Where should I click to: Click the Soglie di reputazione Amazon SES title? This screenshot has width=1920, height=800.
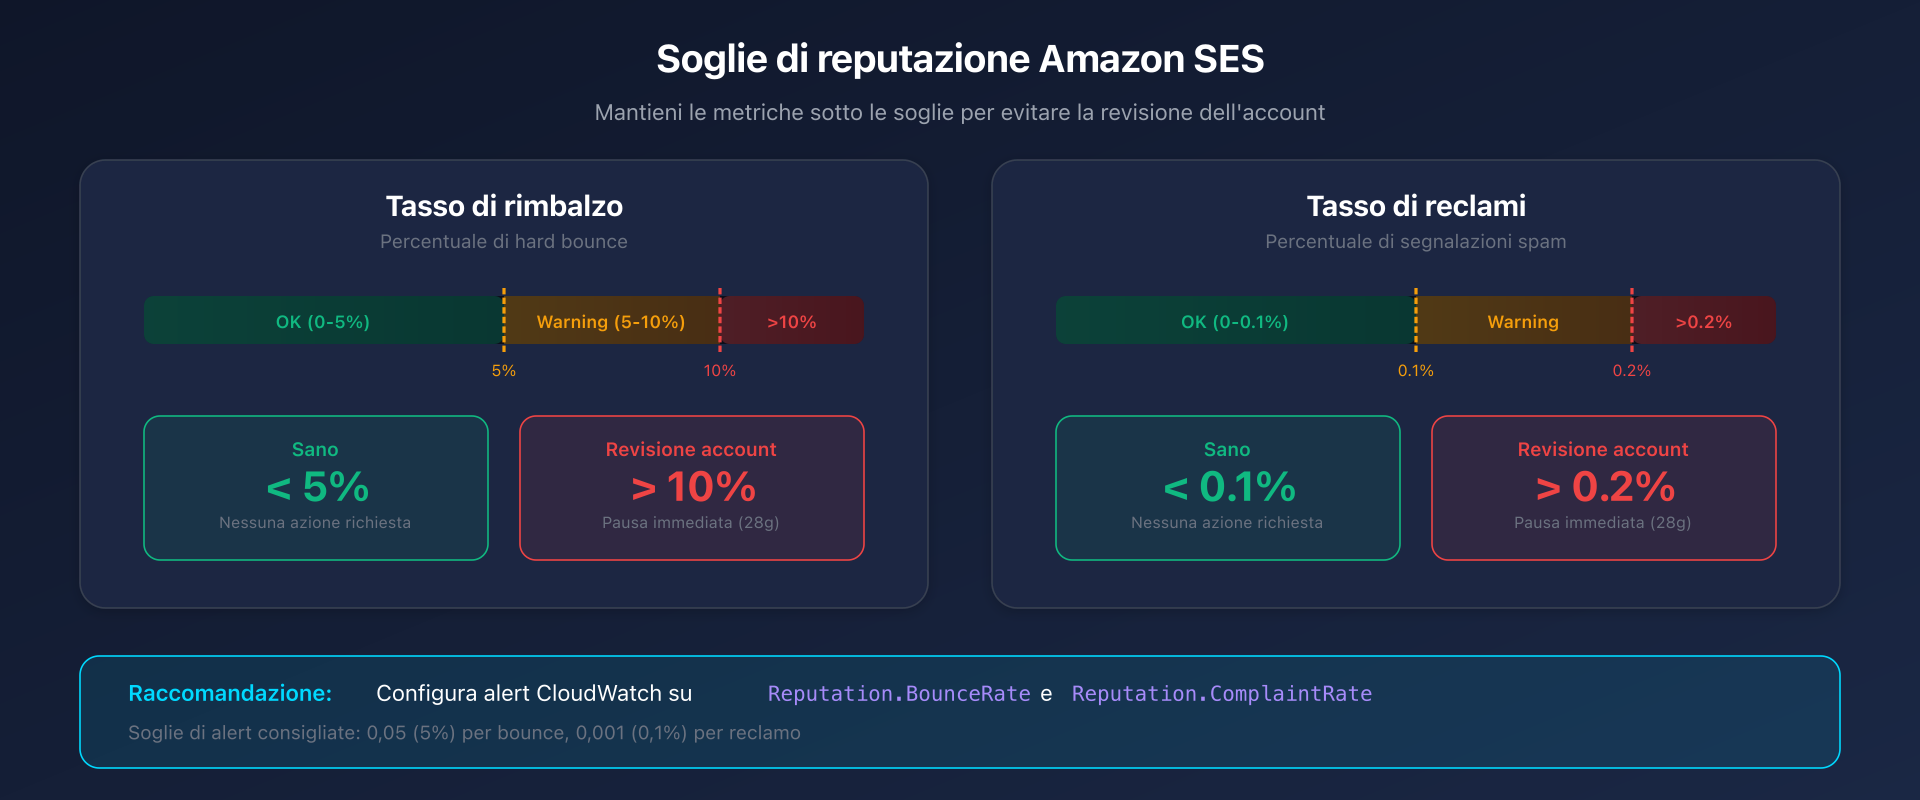click(x=960, y=59)
